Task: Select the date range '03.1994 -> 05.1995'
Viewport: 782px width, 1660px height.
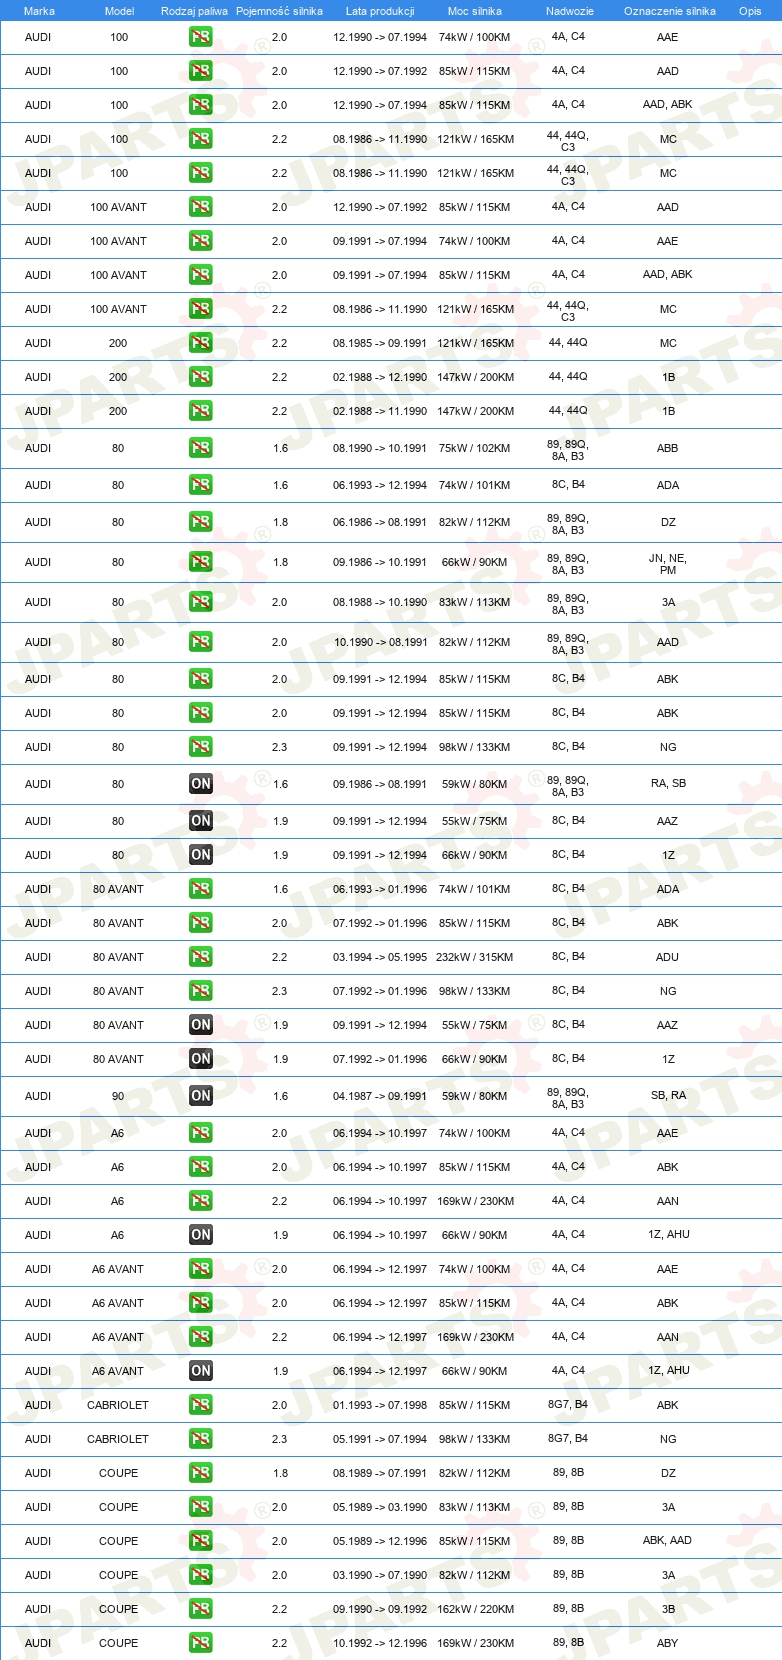Action: (x=380, y=957)
